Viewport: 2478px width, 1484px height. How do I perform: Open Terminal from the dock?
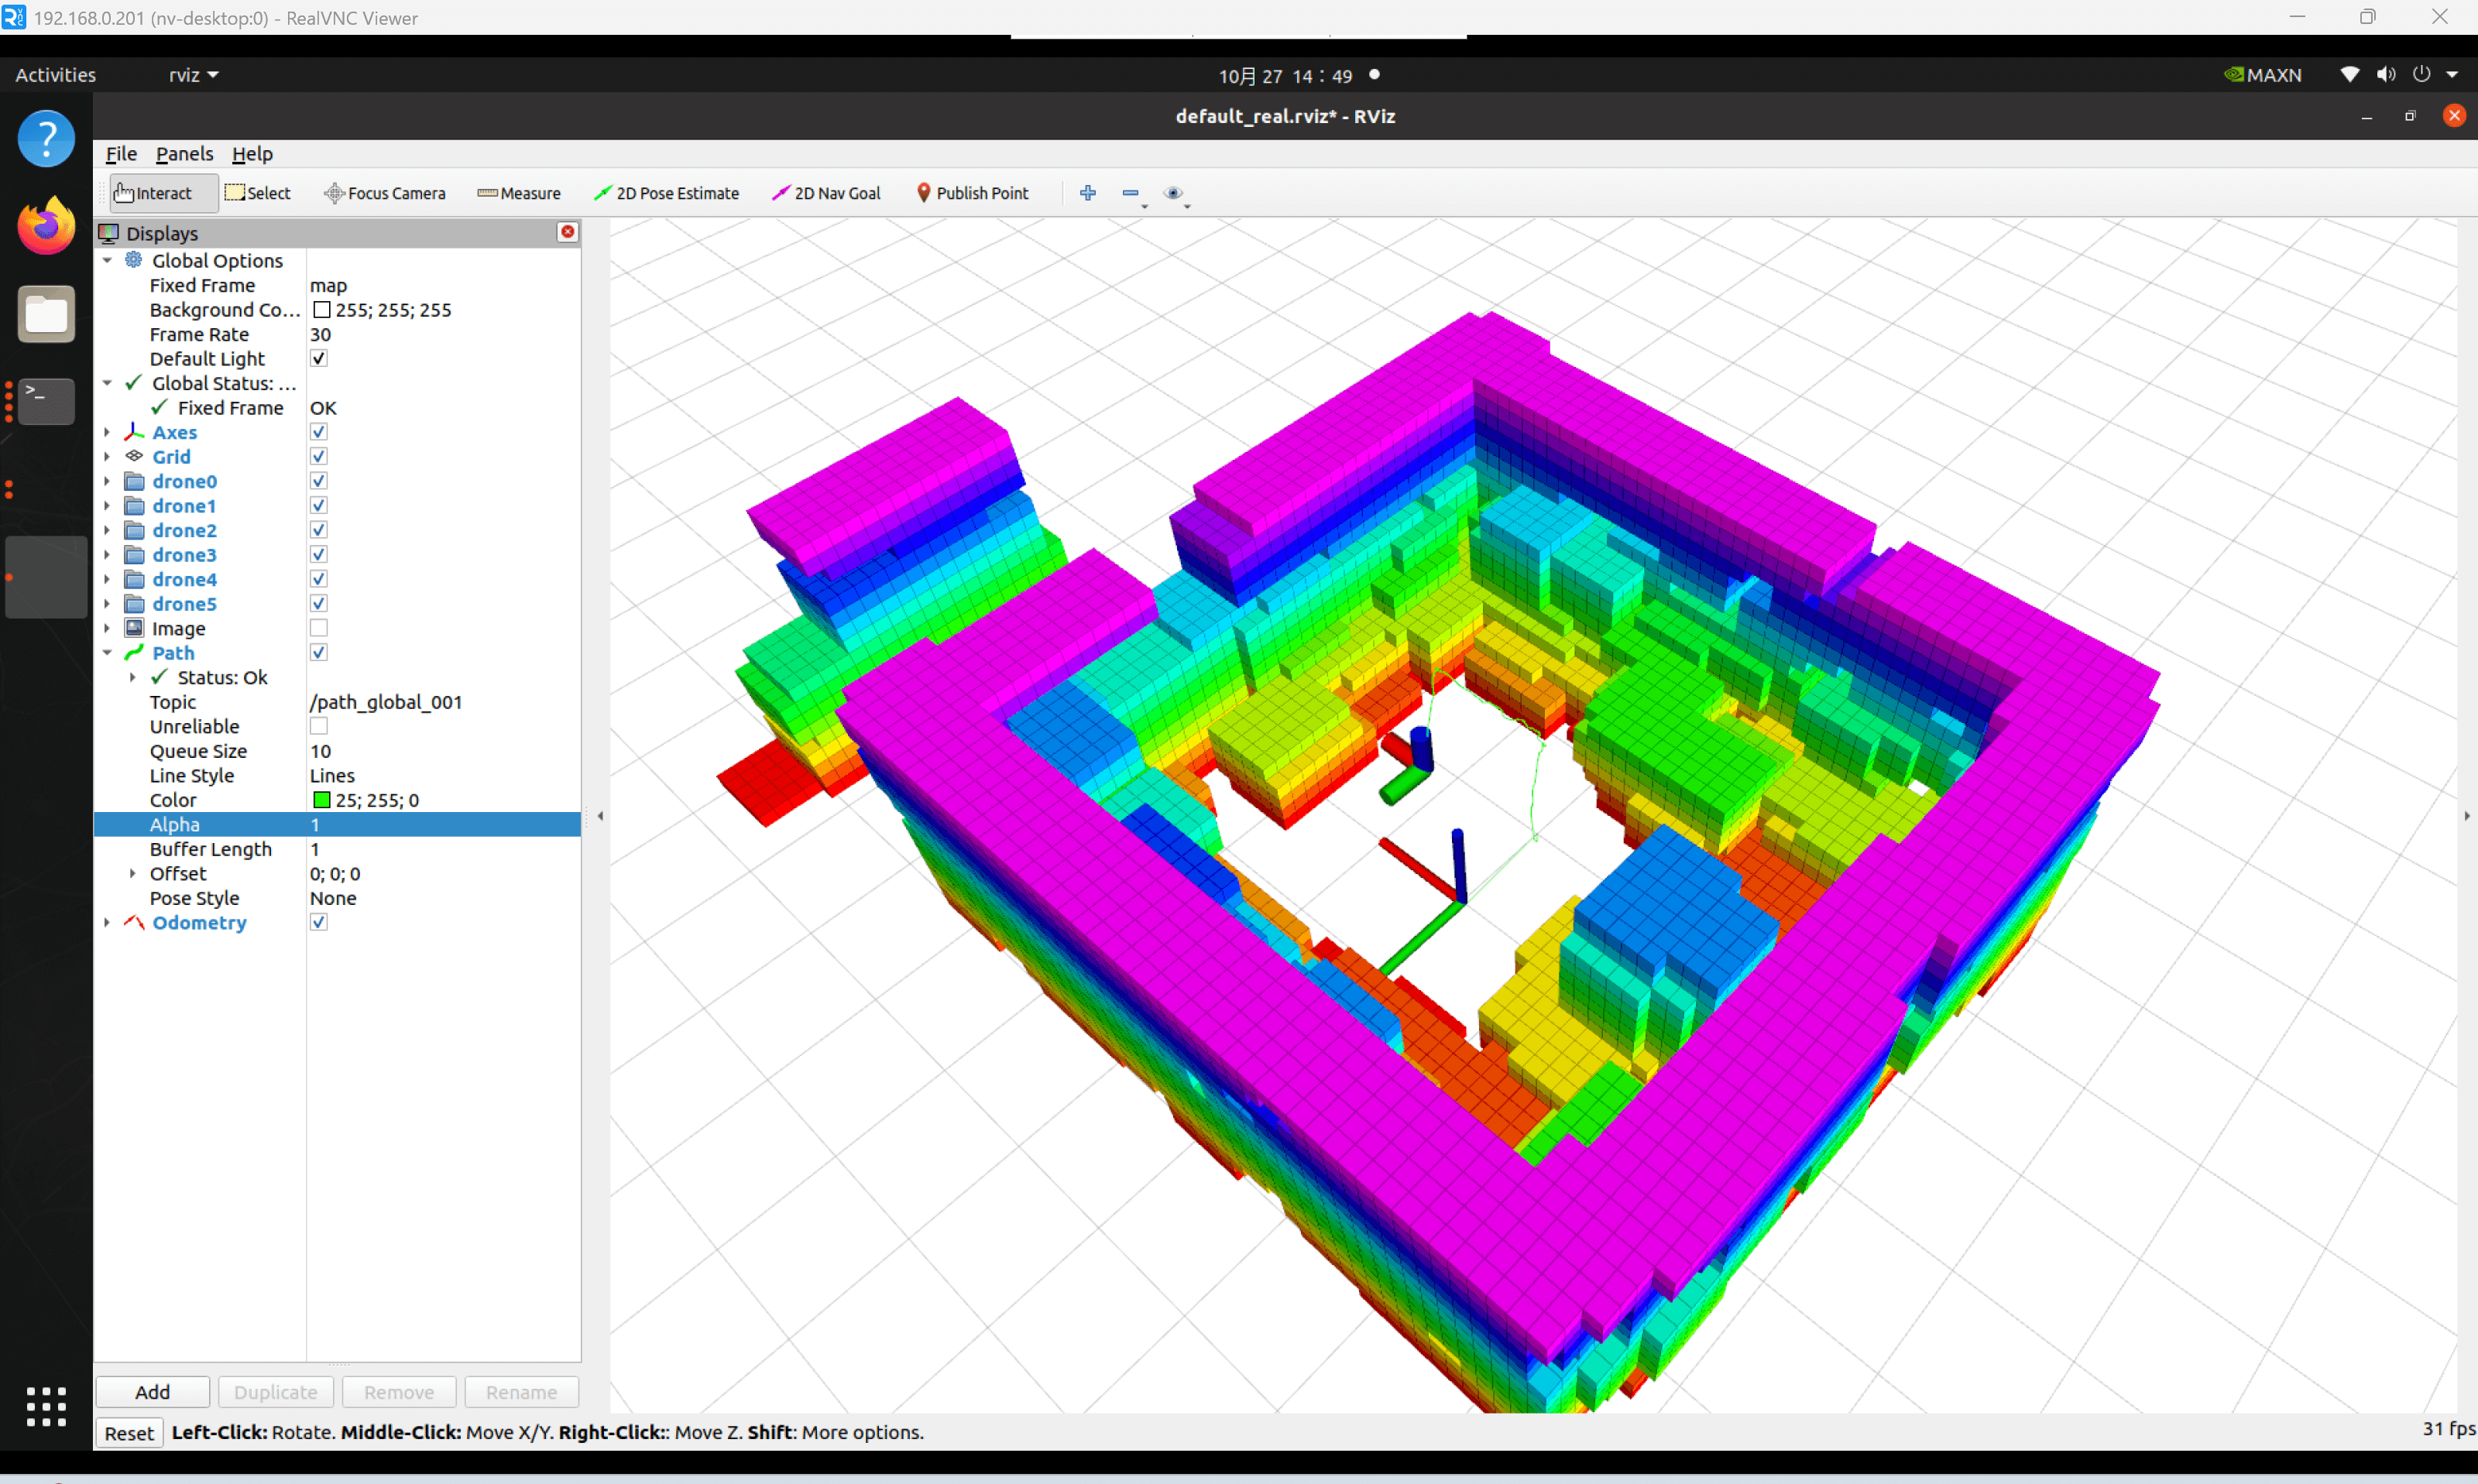46,401
